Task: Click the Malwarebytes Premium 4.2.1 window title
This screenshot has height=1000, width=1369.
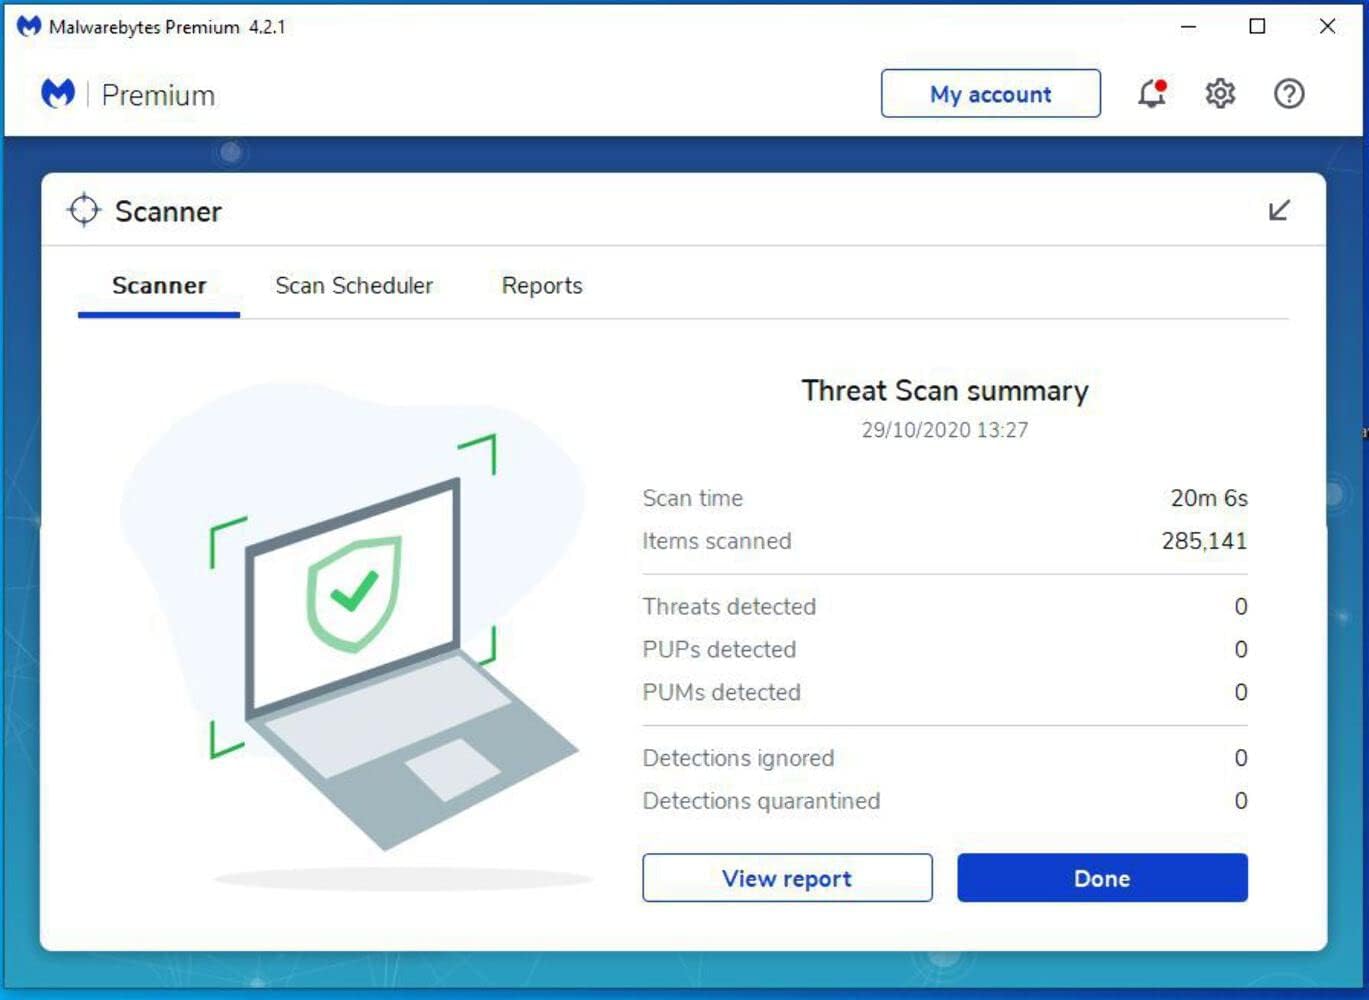Action: coord(167,27)
